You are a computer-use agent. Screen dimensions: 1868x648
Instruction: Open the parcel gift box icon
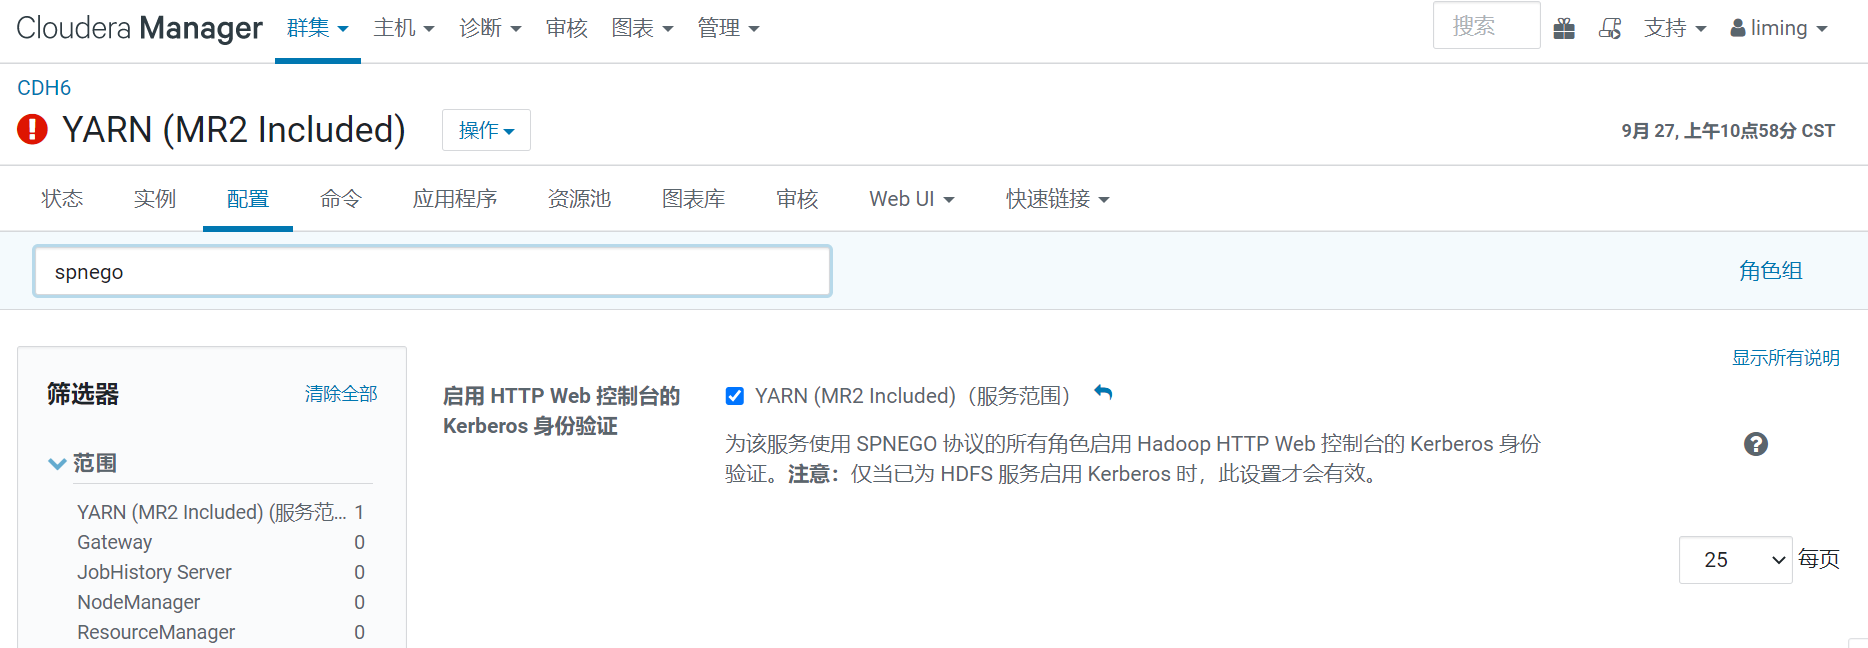coord(1564,29)
